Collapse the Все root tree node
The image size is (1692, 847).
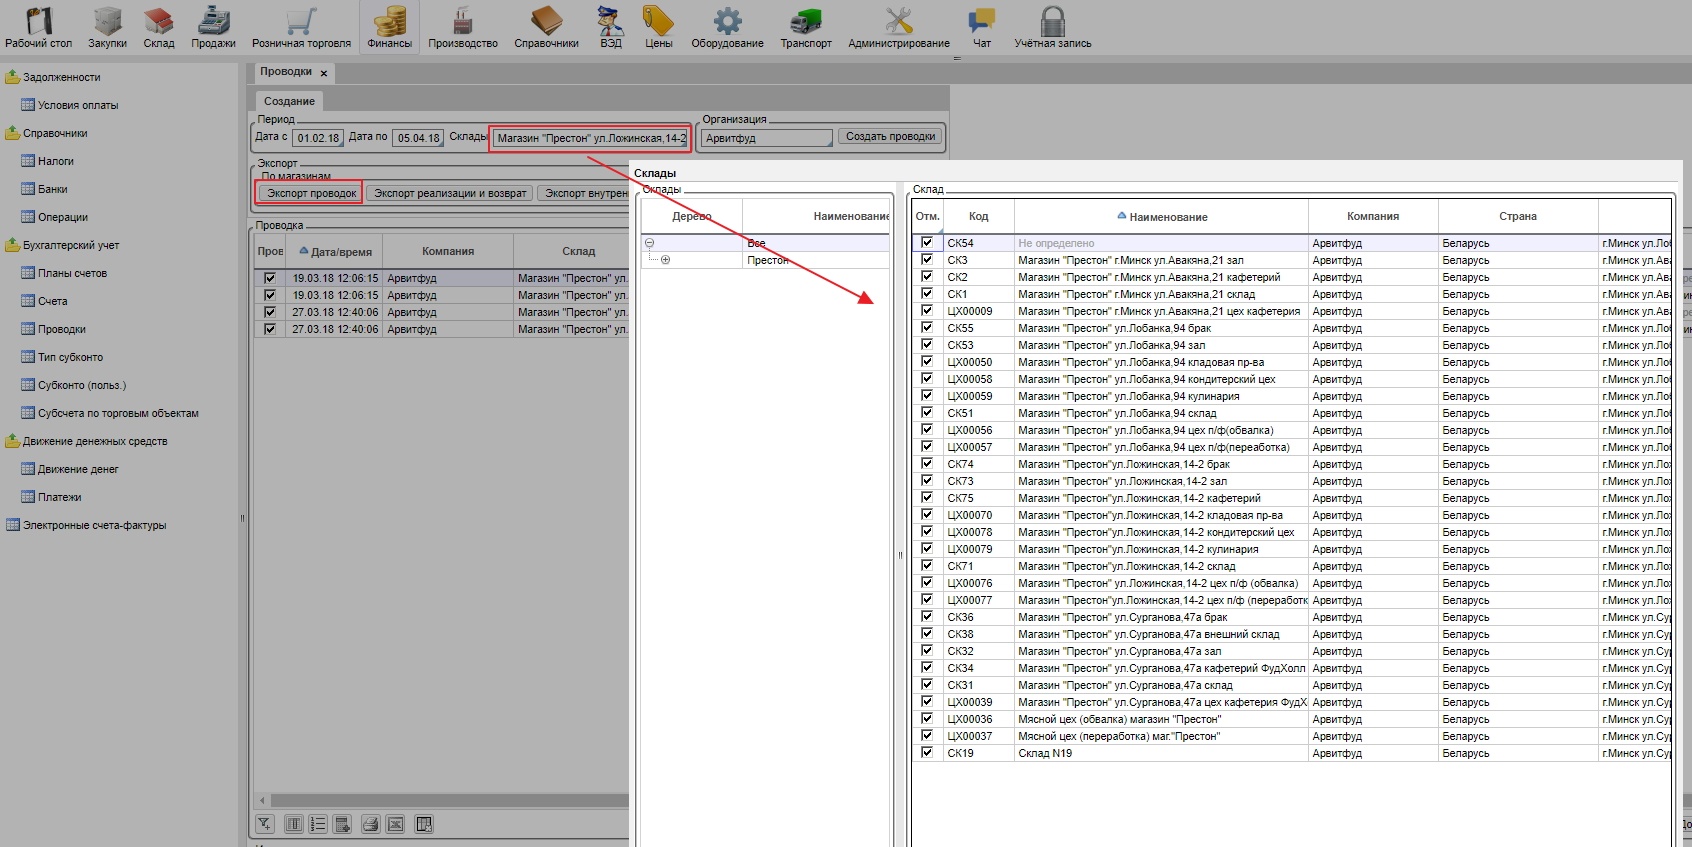coord(650,243)
